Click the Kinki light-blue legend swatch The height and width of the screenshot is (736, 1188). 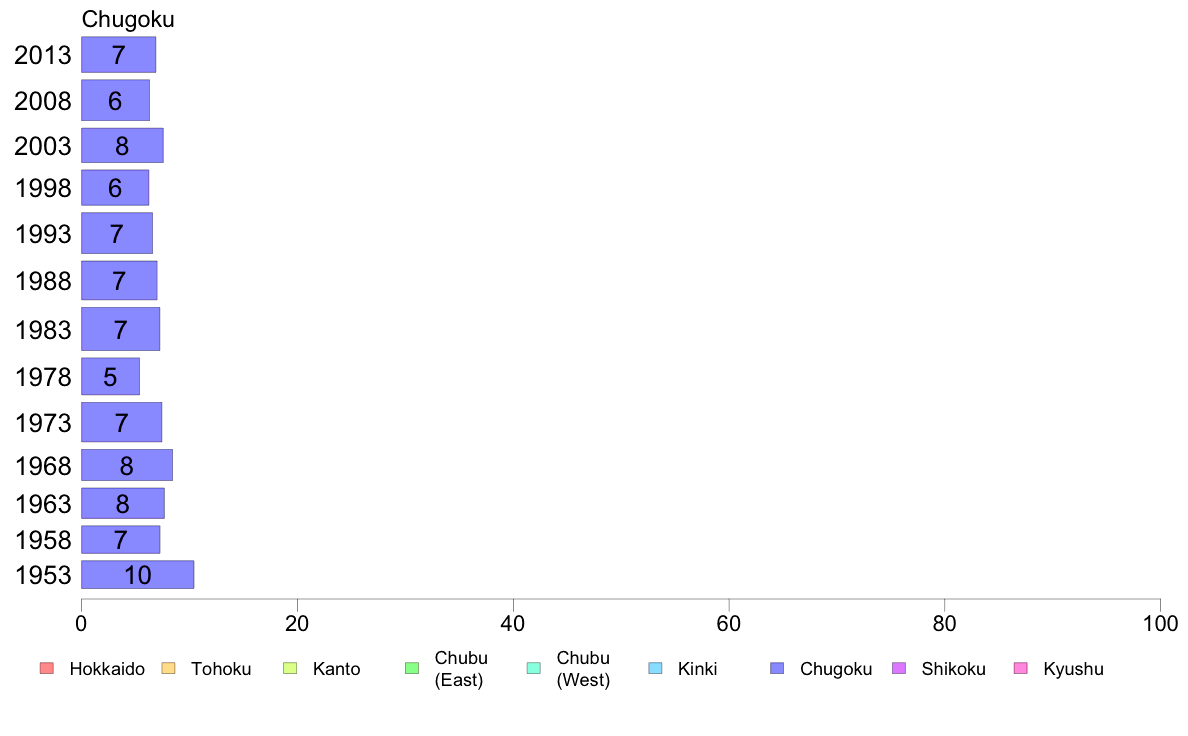tap(655, 668)
